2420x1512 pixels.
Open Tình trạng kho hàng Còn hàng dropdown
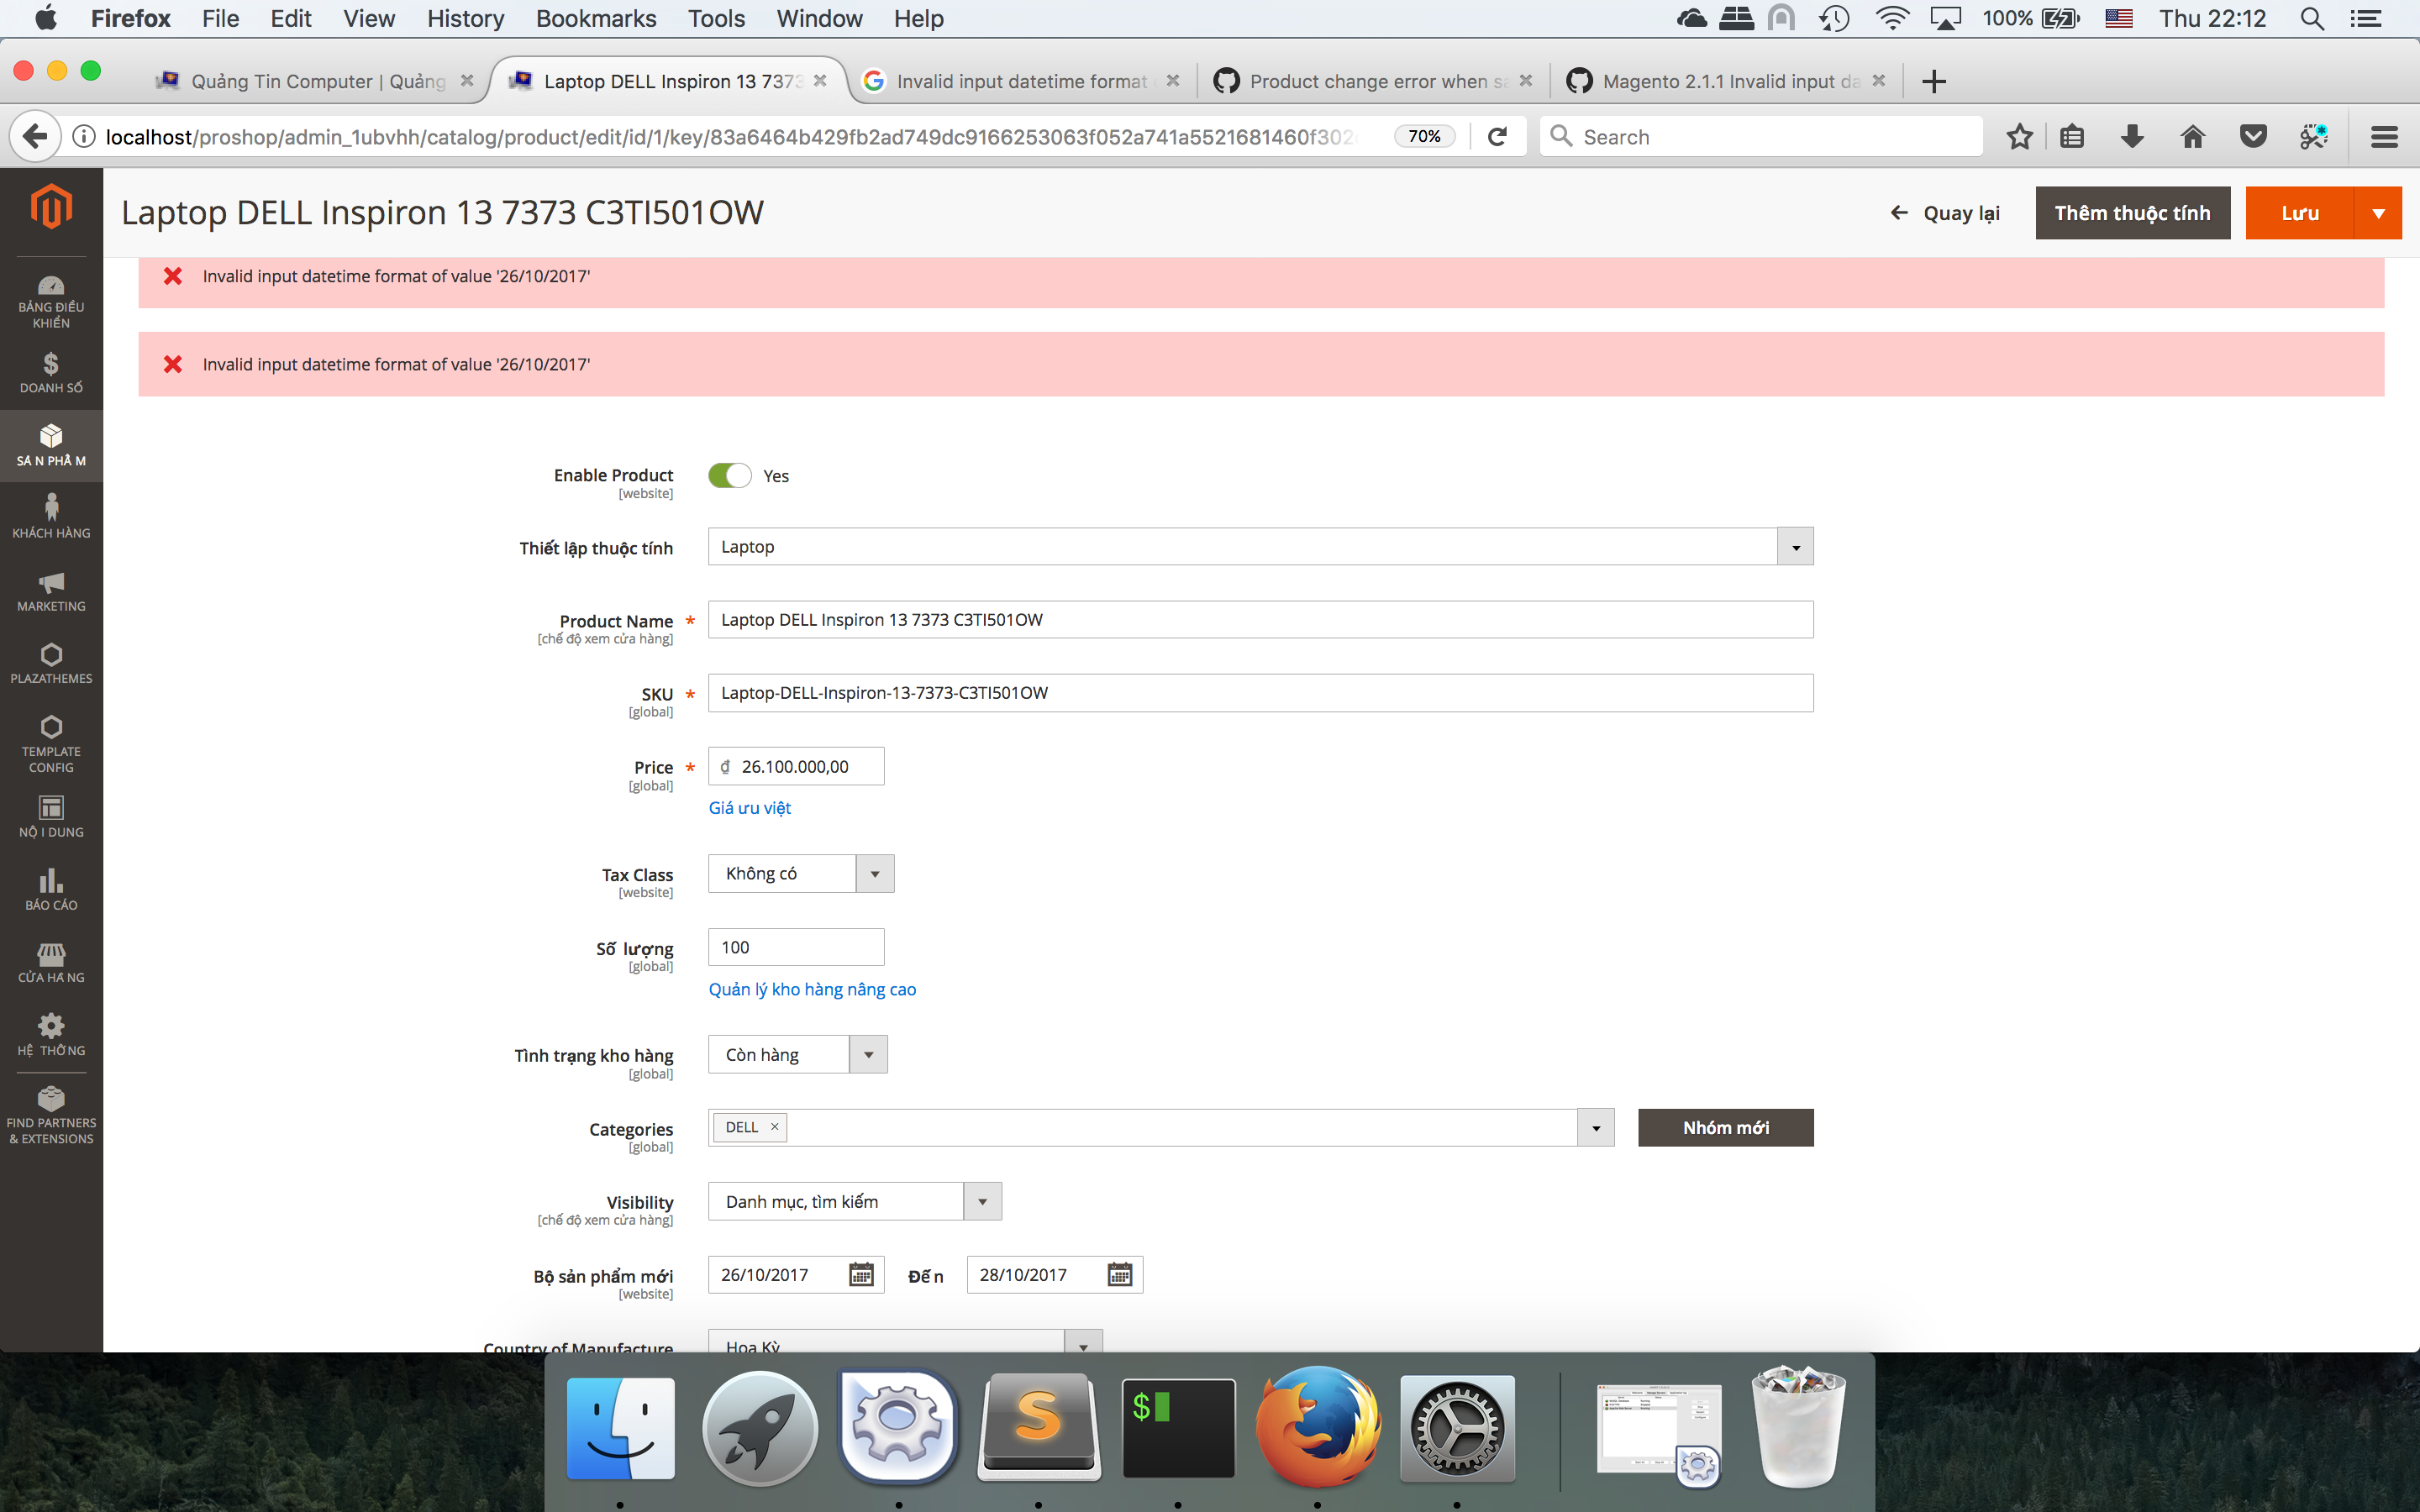click(x=797, y=1054)
